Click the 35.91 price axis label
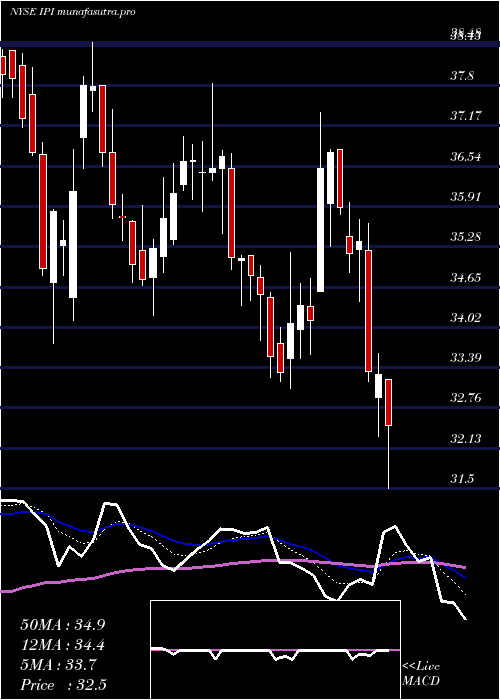This screenshot has height=700, width=500. [465, 196]
